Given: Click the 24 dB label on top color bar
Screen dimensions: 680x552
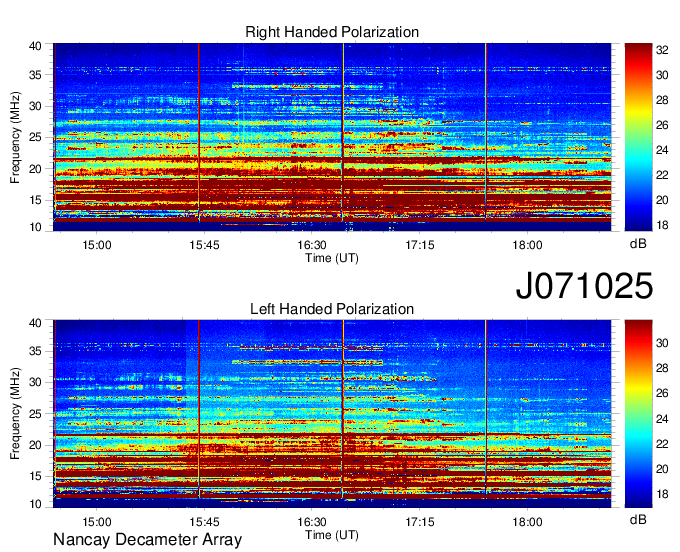Looking at the screenshot, I should point(662,150).
